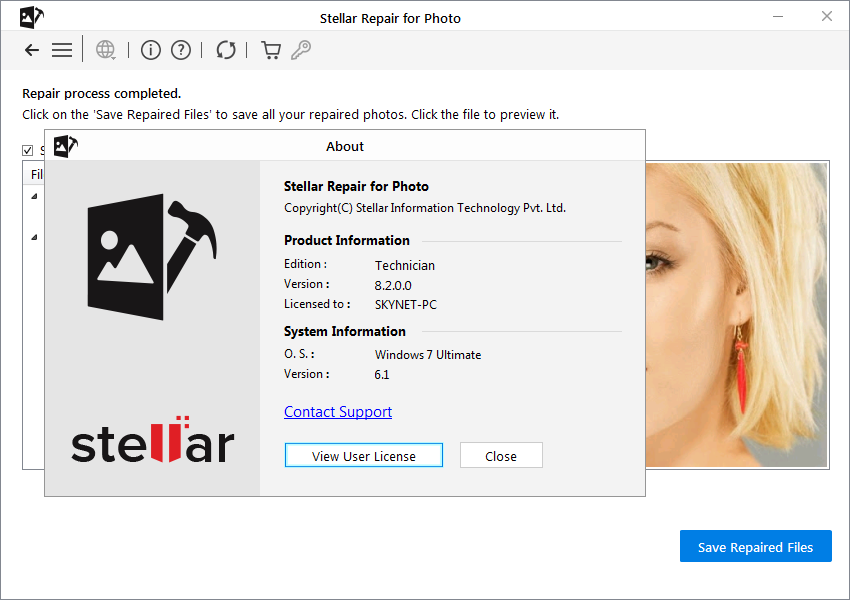
Task: Click the Activation key icon
Action: pyautogui.click(x=301, y=50)
